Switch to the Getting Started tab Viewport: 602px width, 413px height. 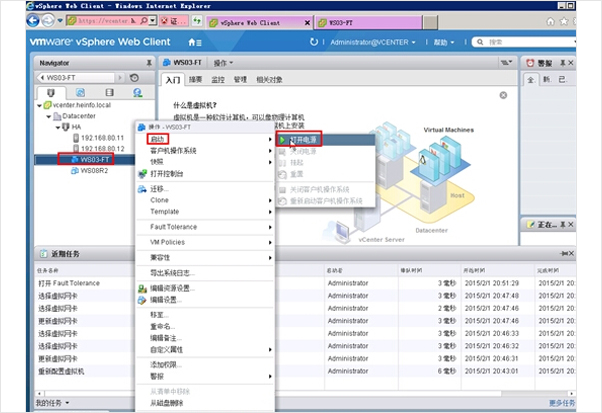173,80
